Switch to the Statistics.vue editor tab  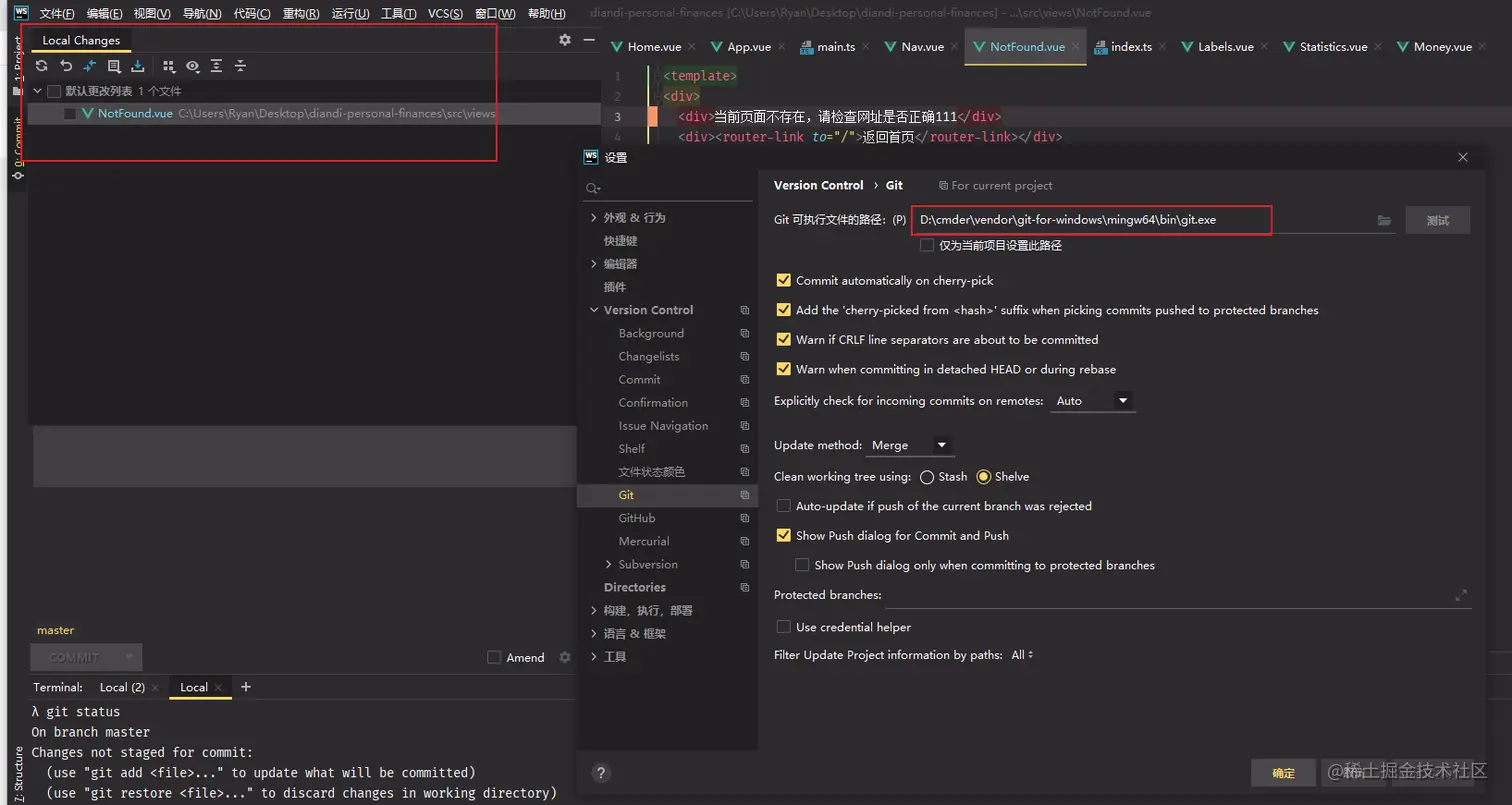[x=1332, y=47]
